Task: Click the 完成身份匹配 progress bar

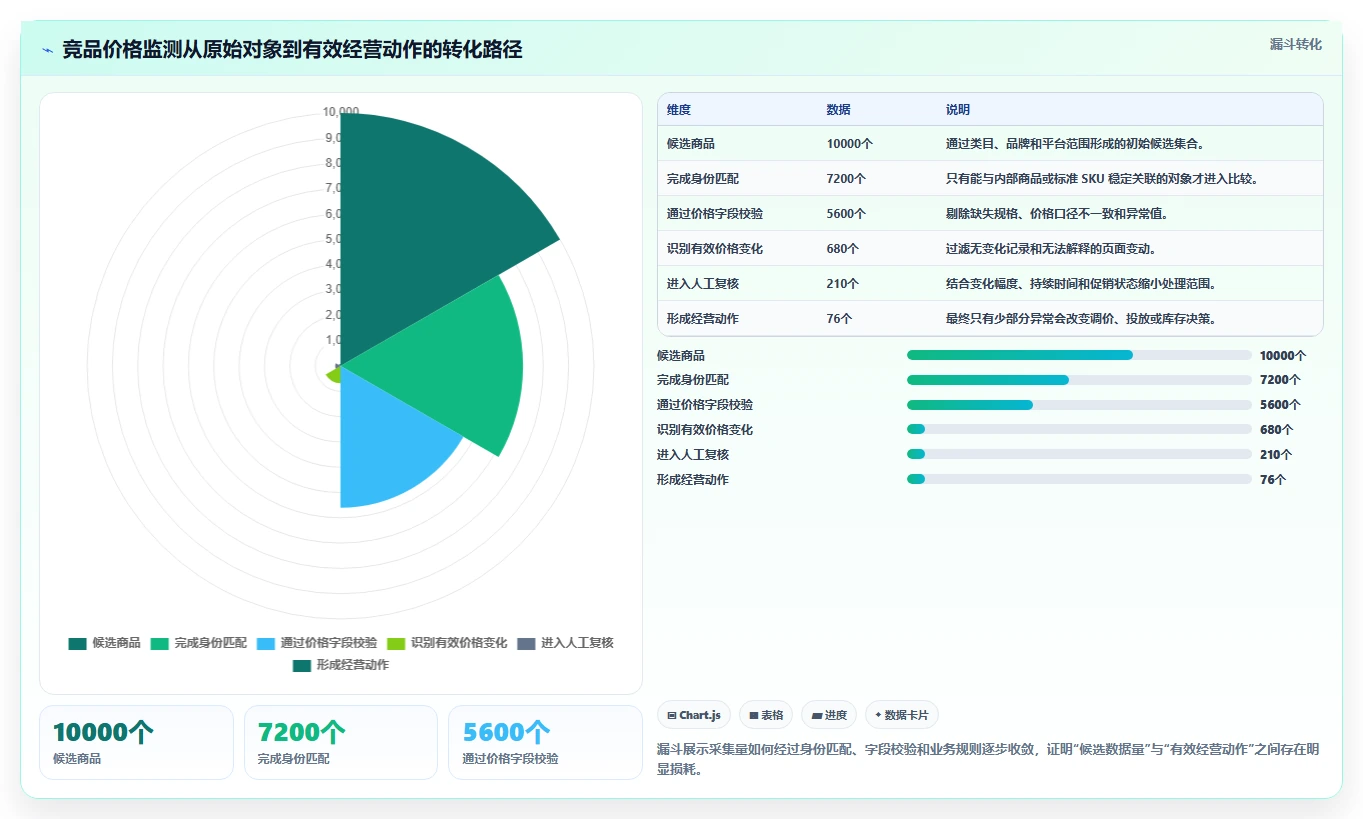Action: [x=1079, y=380]
